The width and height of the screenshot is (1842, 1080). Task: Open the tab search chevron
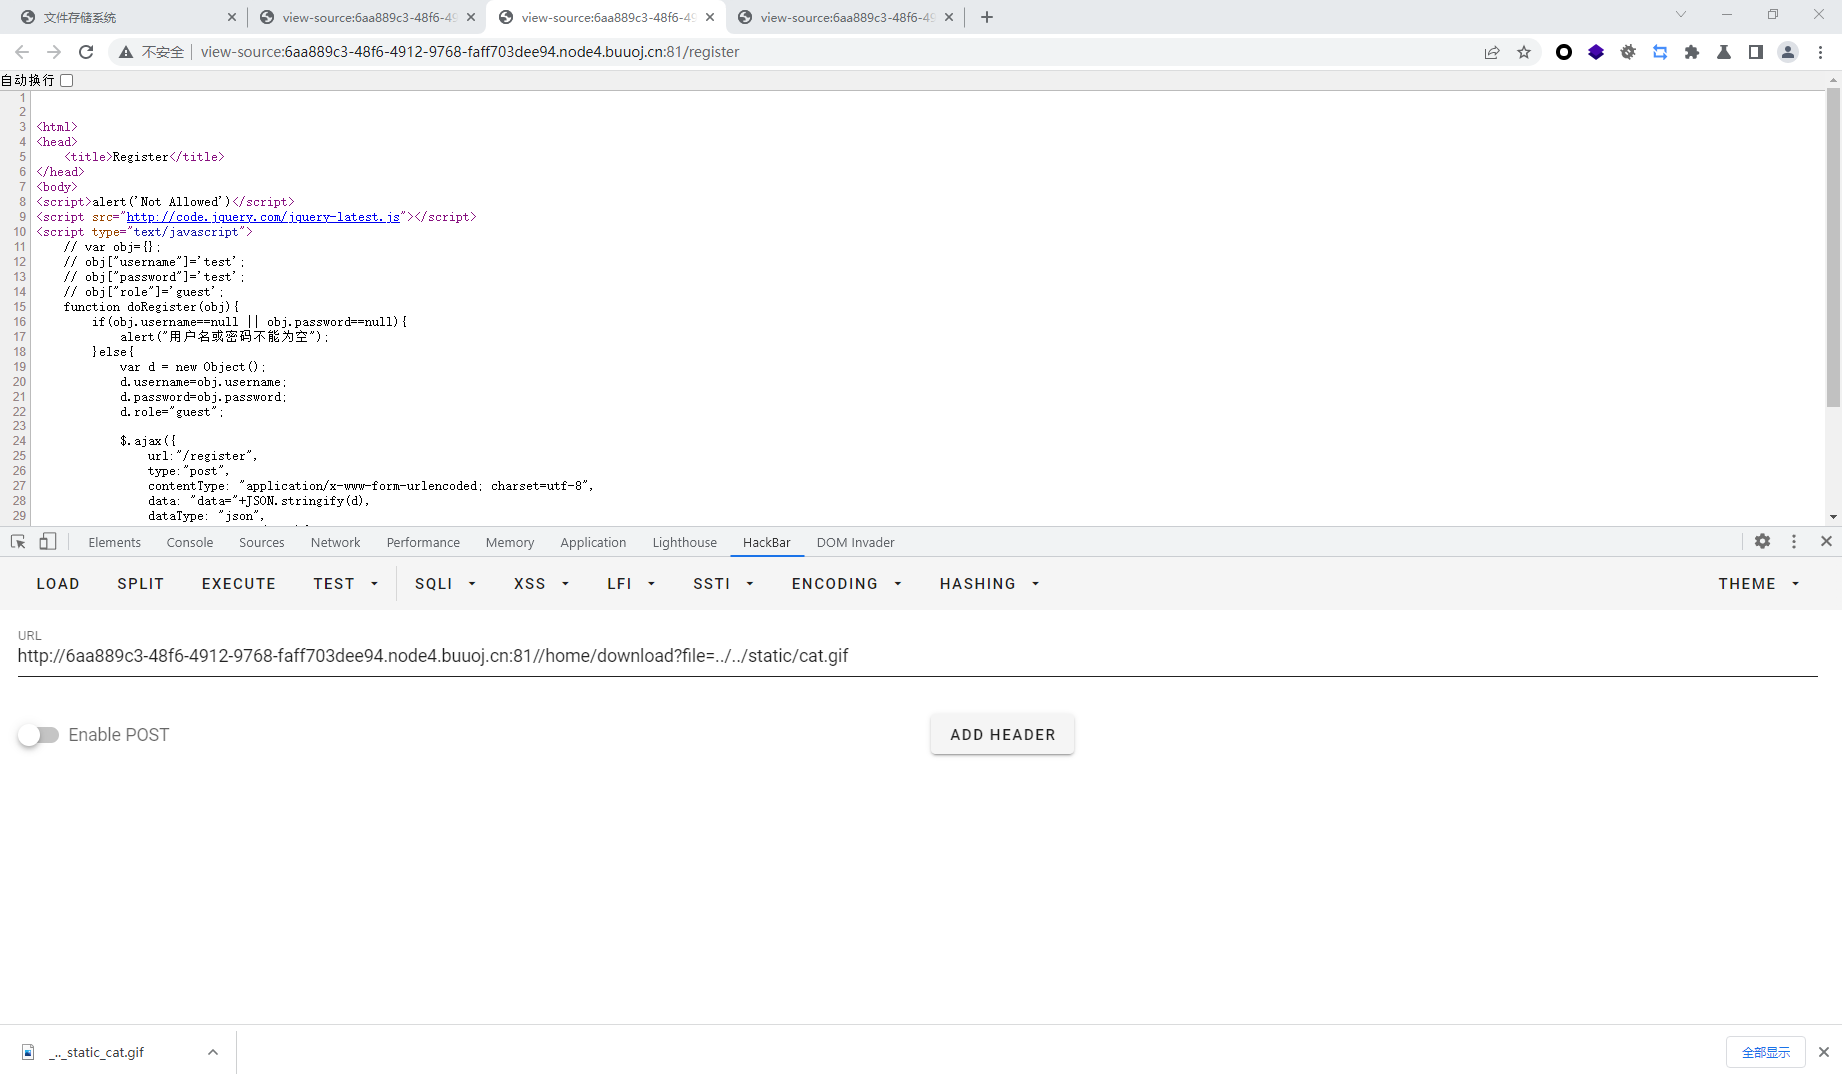[1681, 14]
